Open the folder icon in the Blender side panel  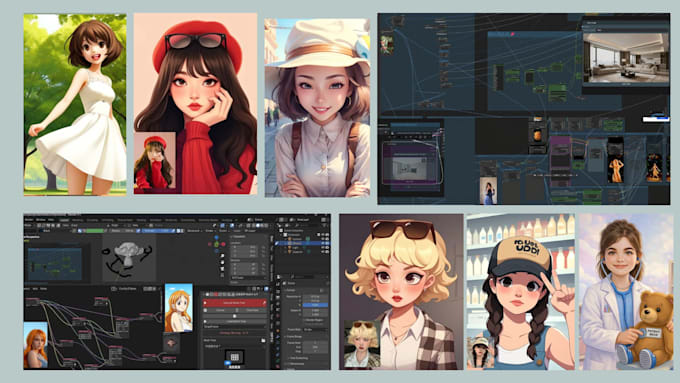click(263, 340)
